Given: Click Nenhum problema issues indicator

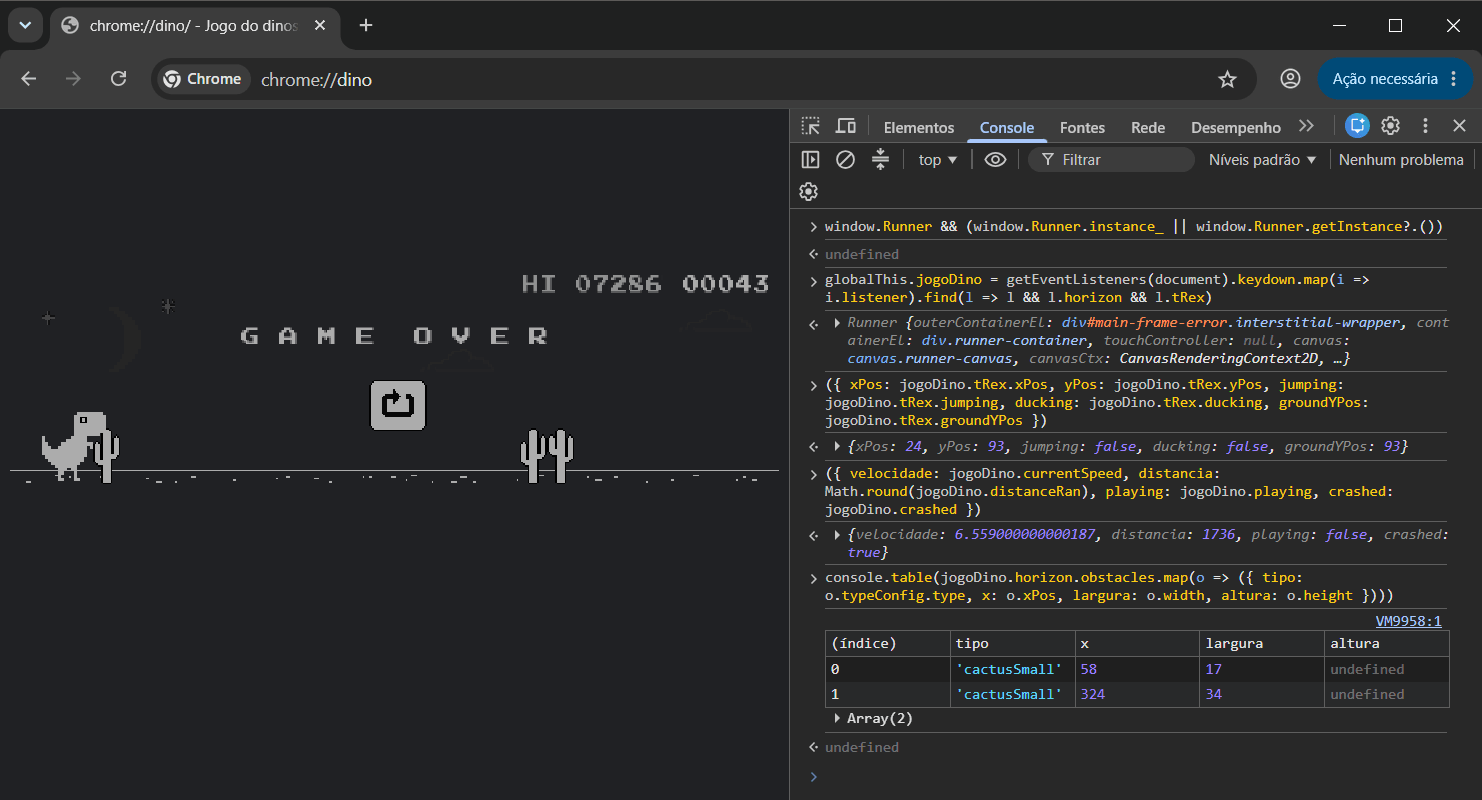Looking at the screenshot, I should (x=1401, y=160).
